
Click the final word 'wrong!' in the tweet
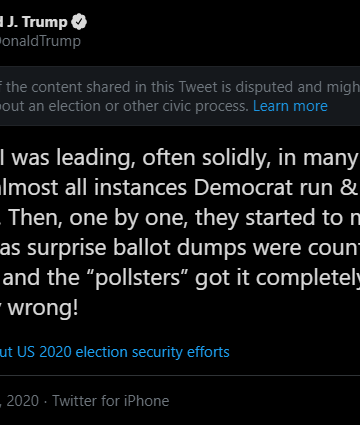pos(43,308)
